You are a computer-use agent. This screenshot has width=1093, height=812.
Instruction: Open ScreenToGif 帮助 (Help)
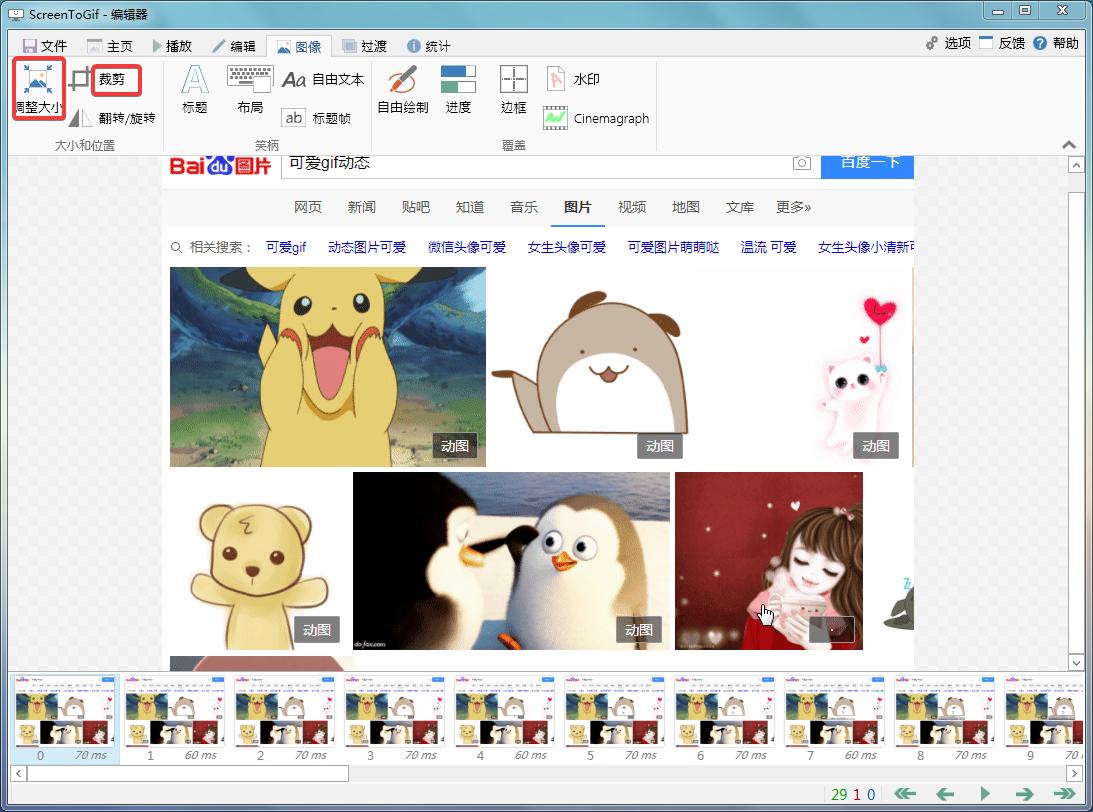point(1058,43)
